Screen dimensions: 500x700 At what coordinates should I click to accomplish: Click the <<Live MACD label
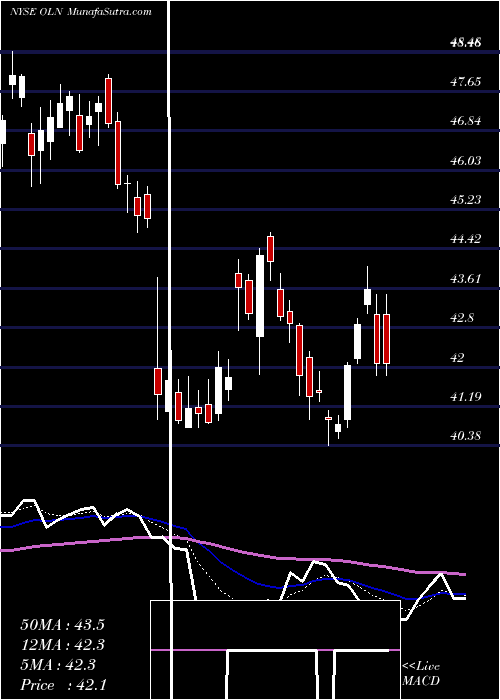421,674
